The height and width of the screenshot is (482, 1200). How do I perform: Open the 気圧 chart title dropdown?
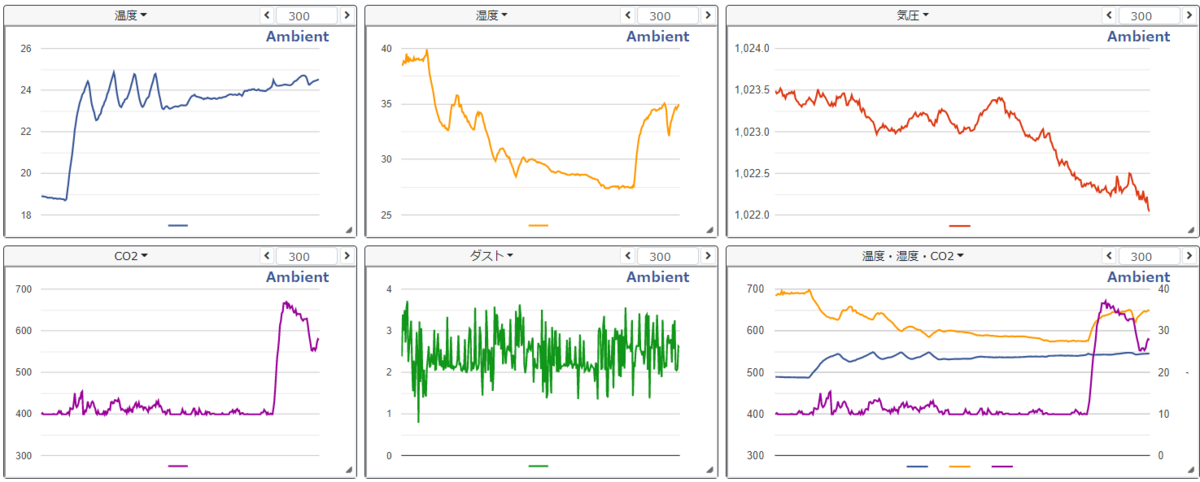[912, 15]
